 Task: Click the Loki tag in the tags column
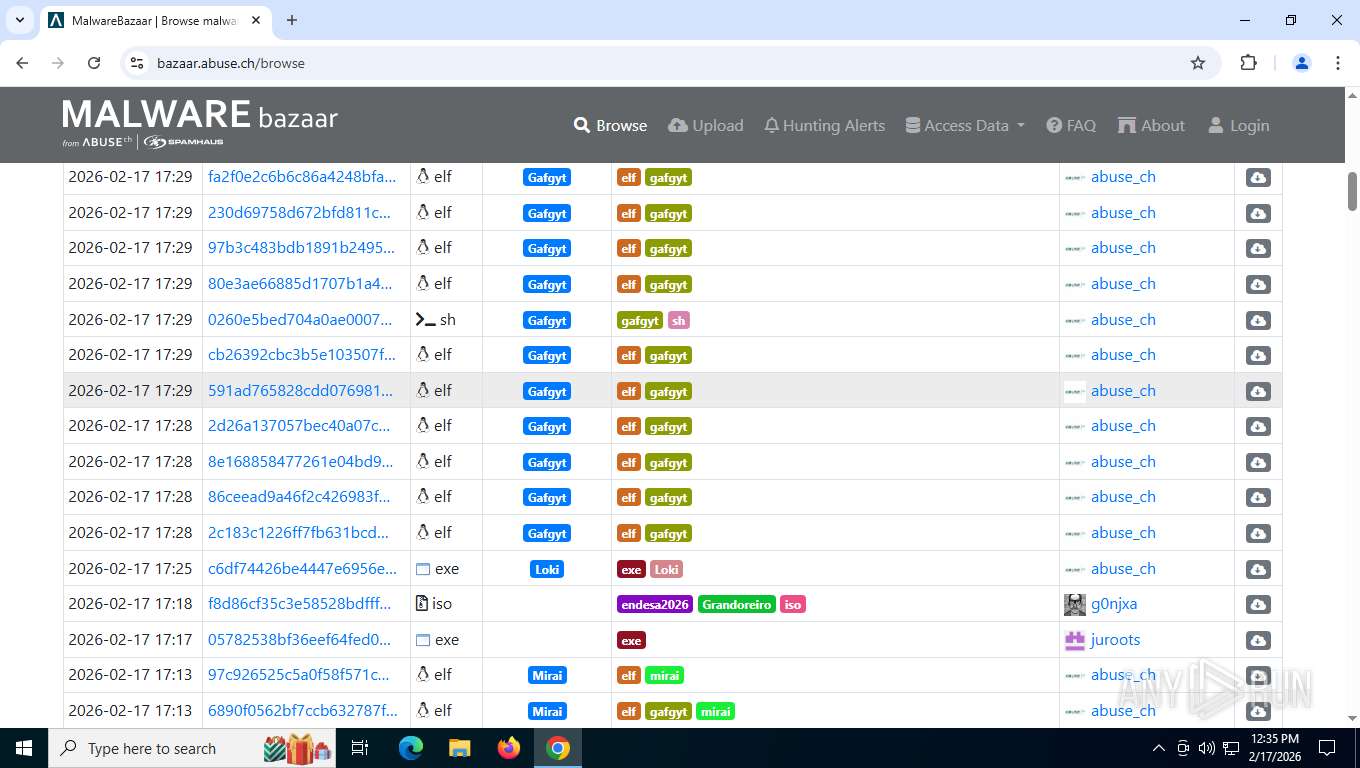[x=666, y=569]
